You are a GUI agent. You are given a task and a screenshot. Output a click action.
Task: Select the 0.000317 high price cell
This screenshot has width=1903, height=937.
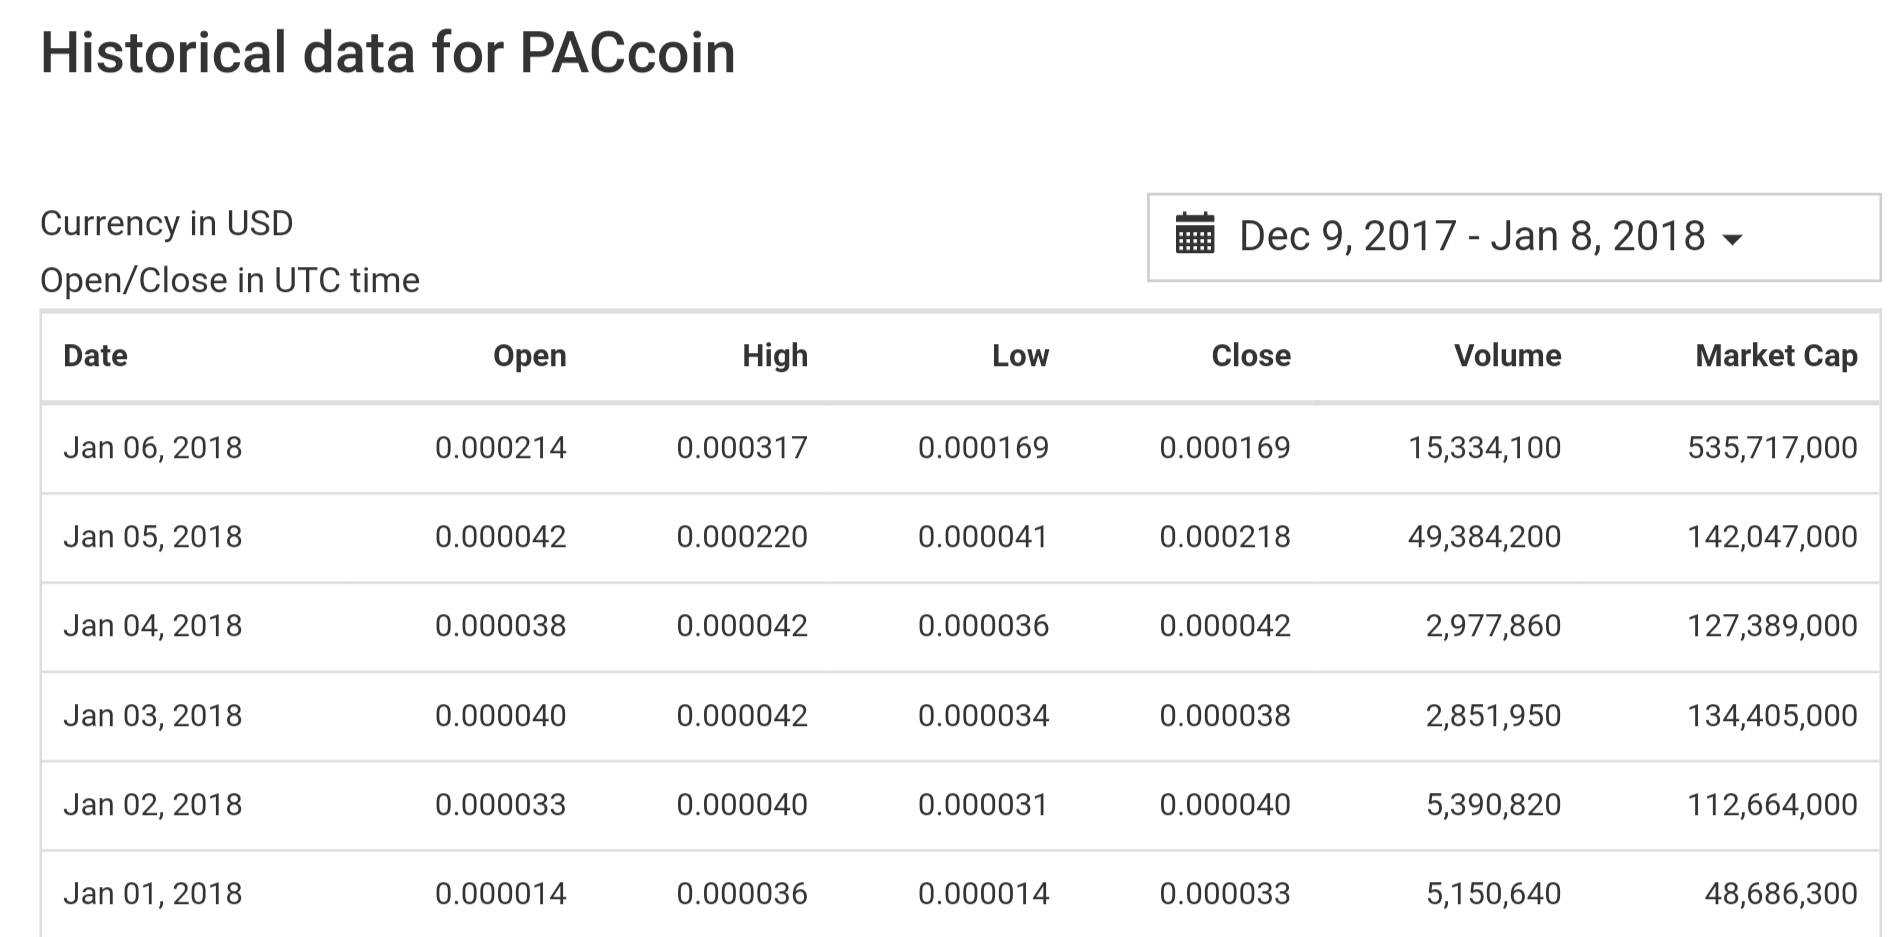pos(741,447)
